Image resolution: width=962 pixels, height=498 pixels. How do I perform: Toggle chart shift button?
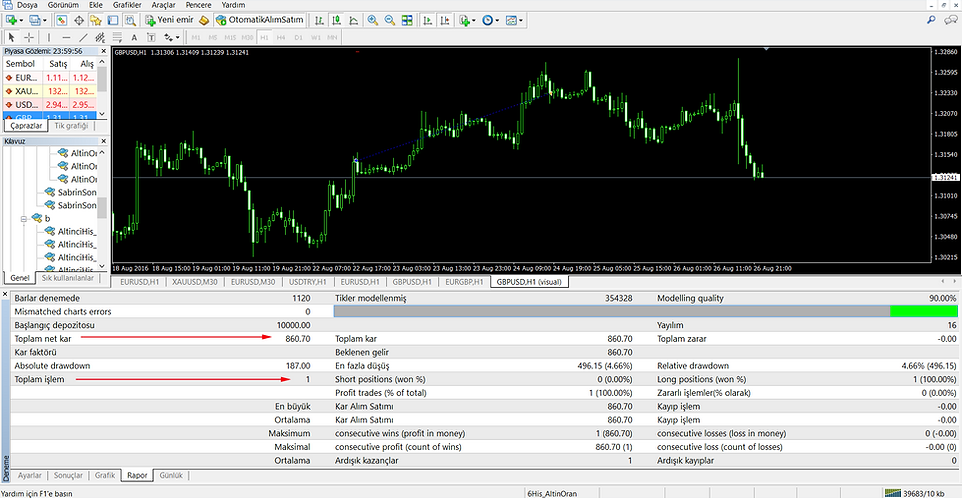[444, 20]
